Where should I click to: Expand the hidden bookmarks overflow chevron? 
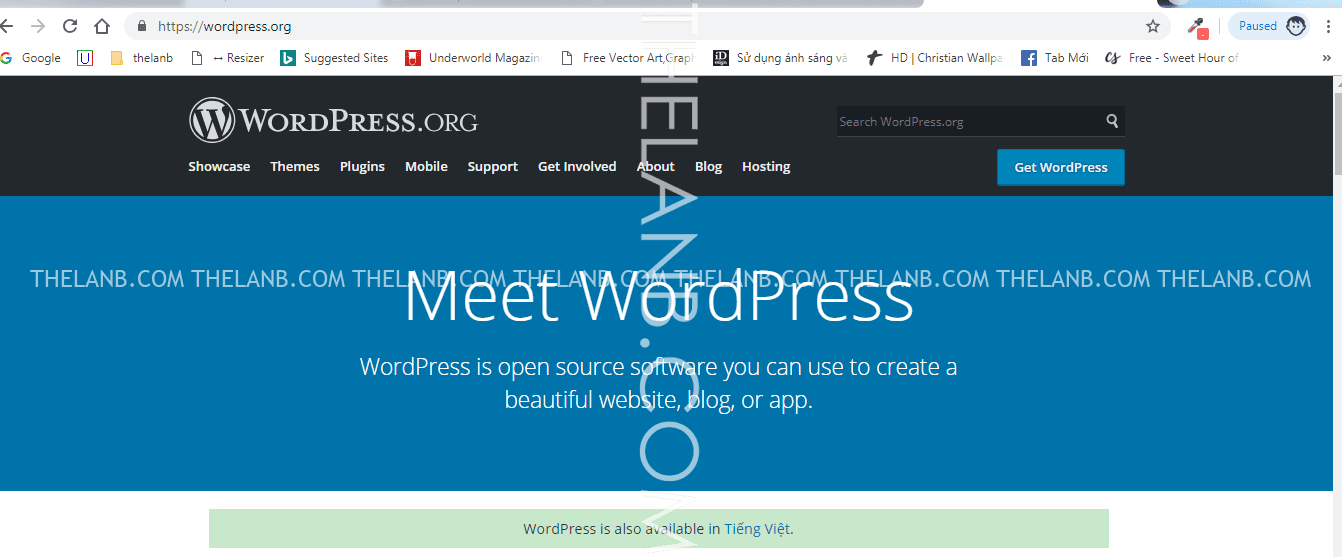point(1327,58)
